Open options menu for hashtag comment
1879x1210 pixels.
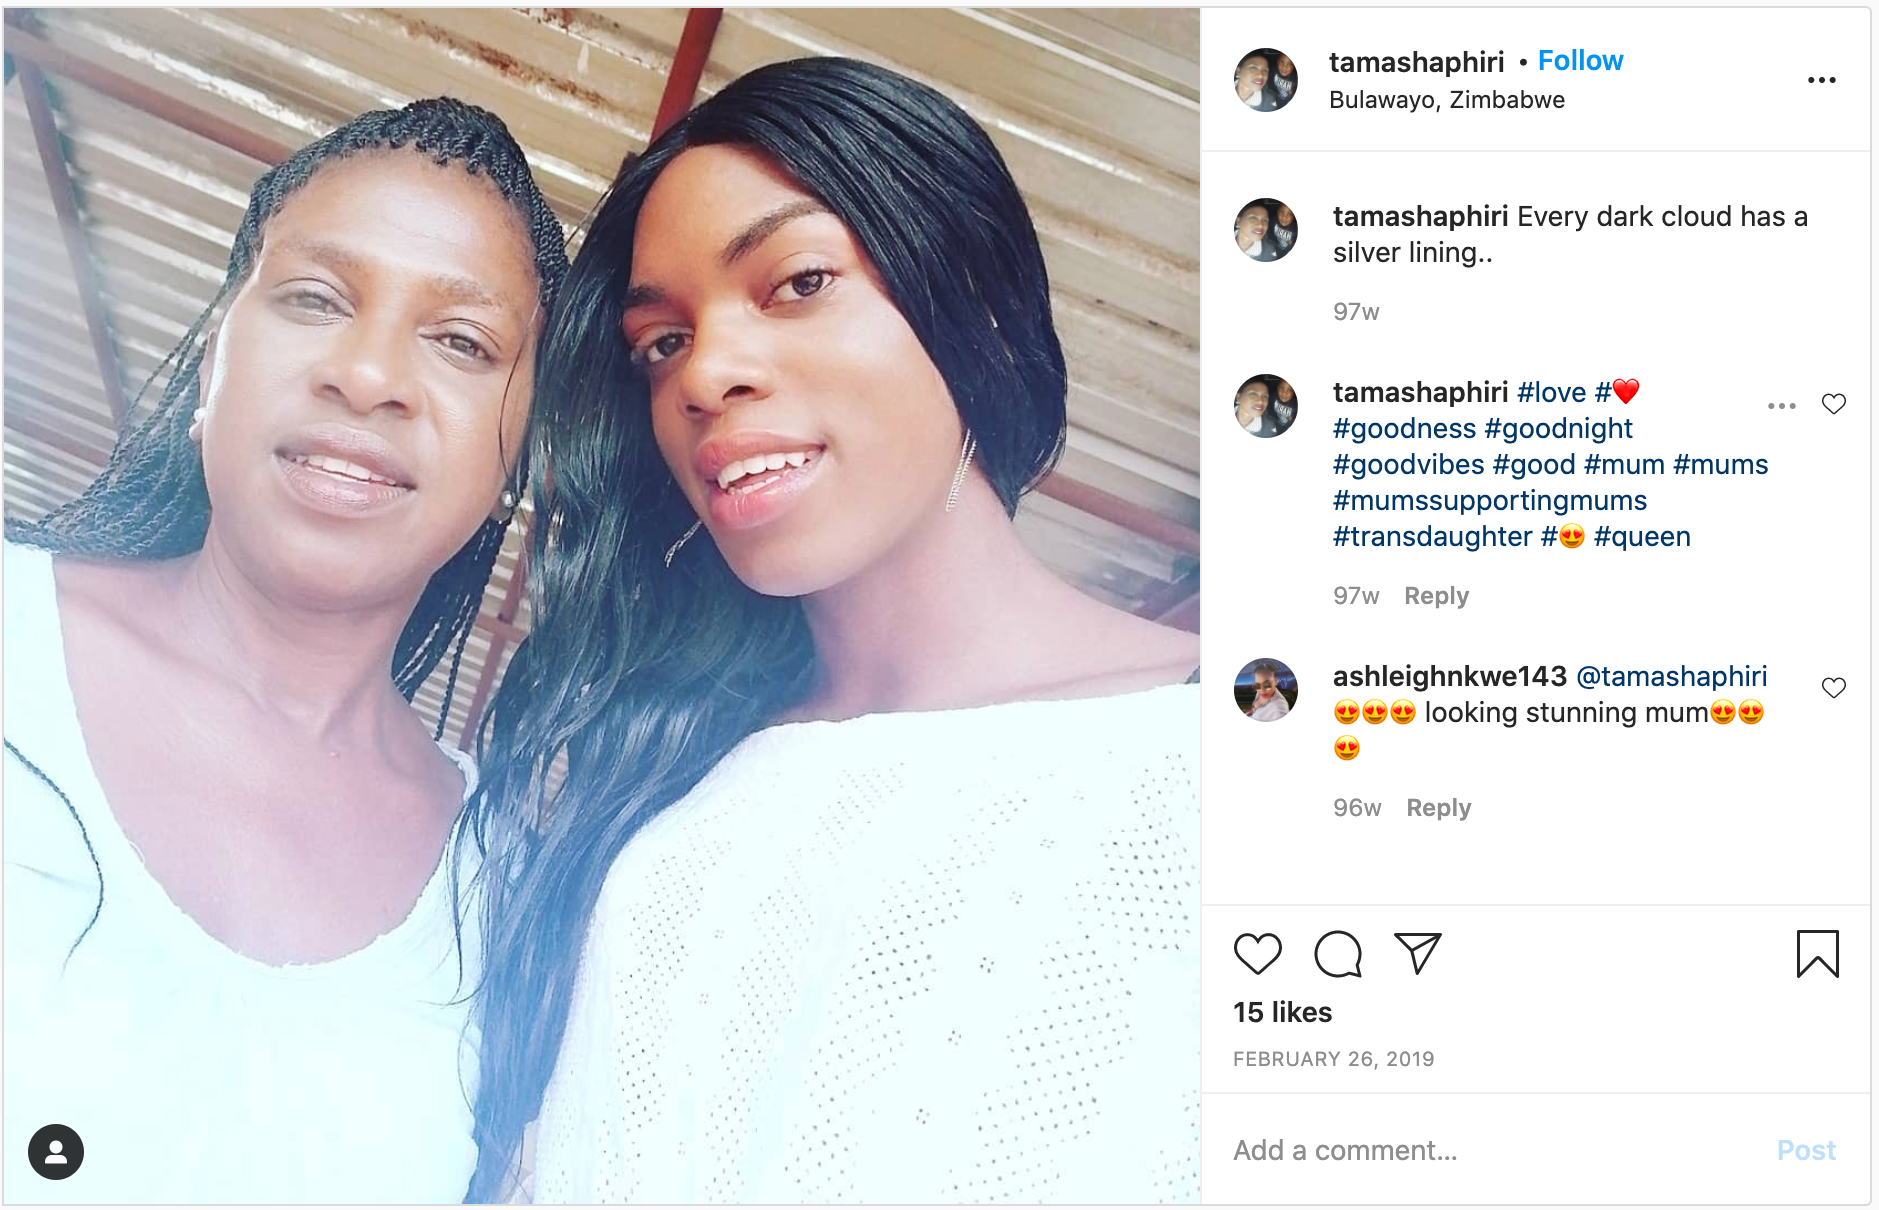[x=1781, y=405]
